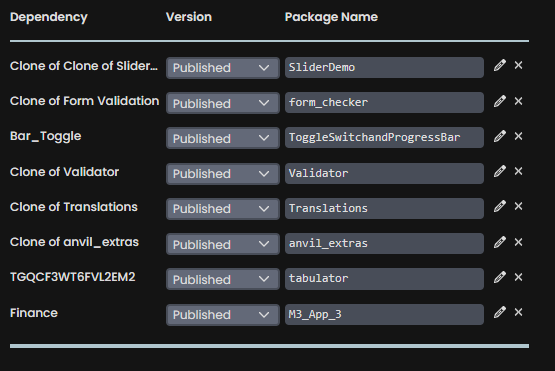This screenshot has width=555, height=371.
Task: Select a version for the TGQCF3WT6FVL2EM2 dependency
Action: [x=223, y=279]
